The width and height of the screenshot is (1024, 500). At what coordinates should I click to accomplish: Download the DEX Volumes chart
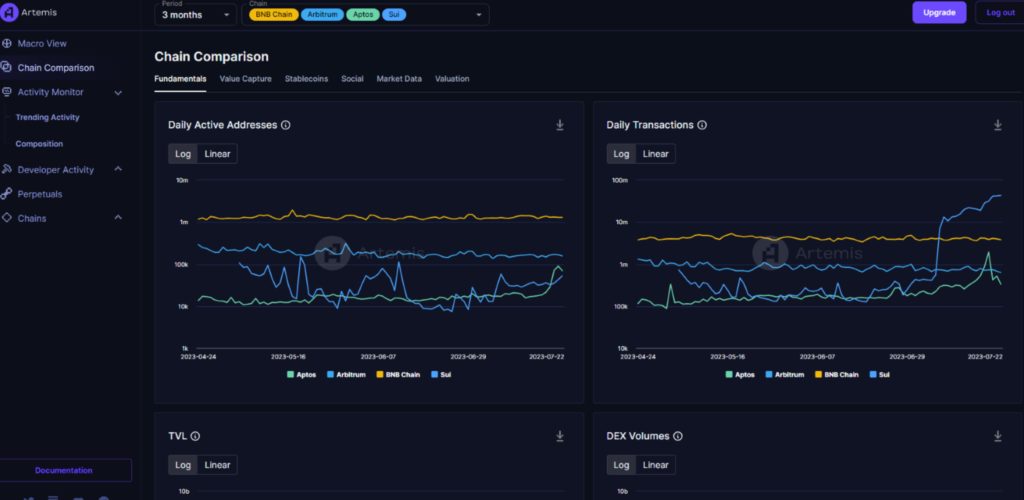tap(997, 436)
